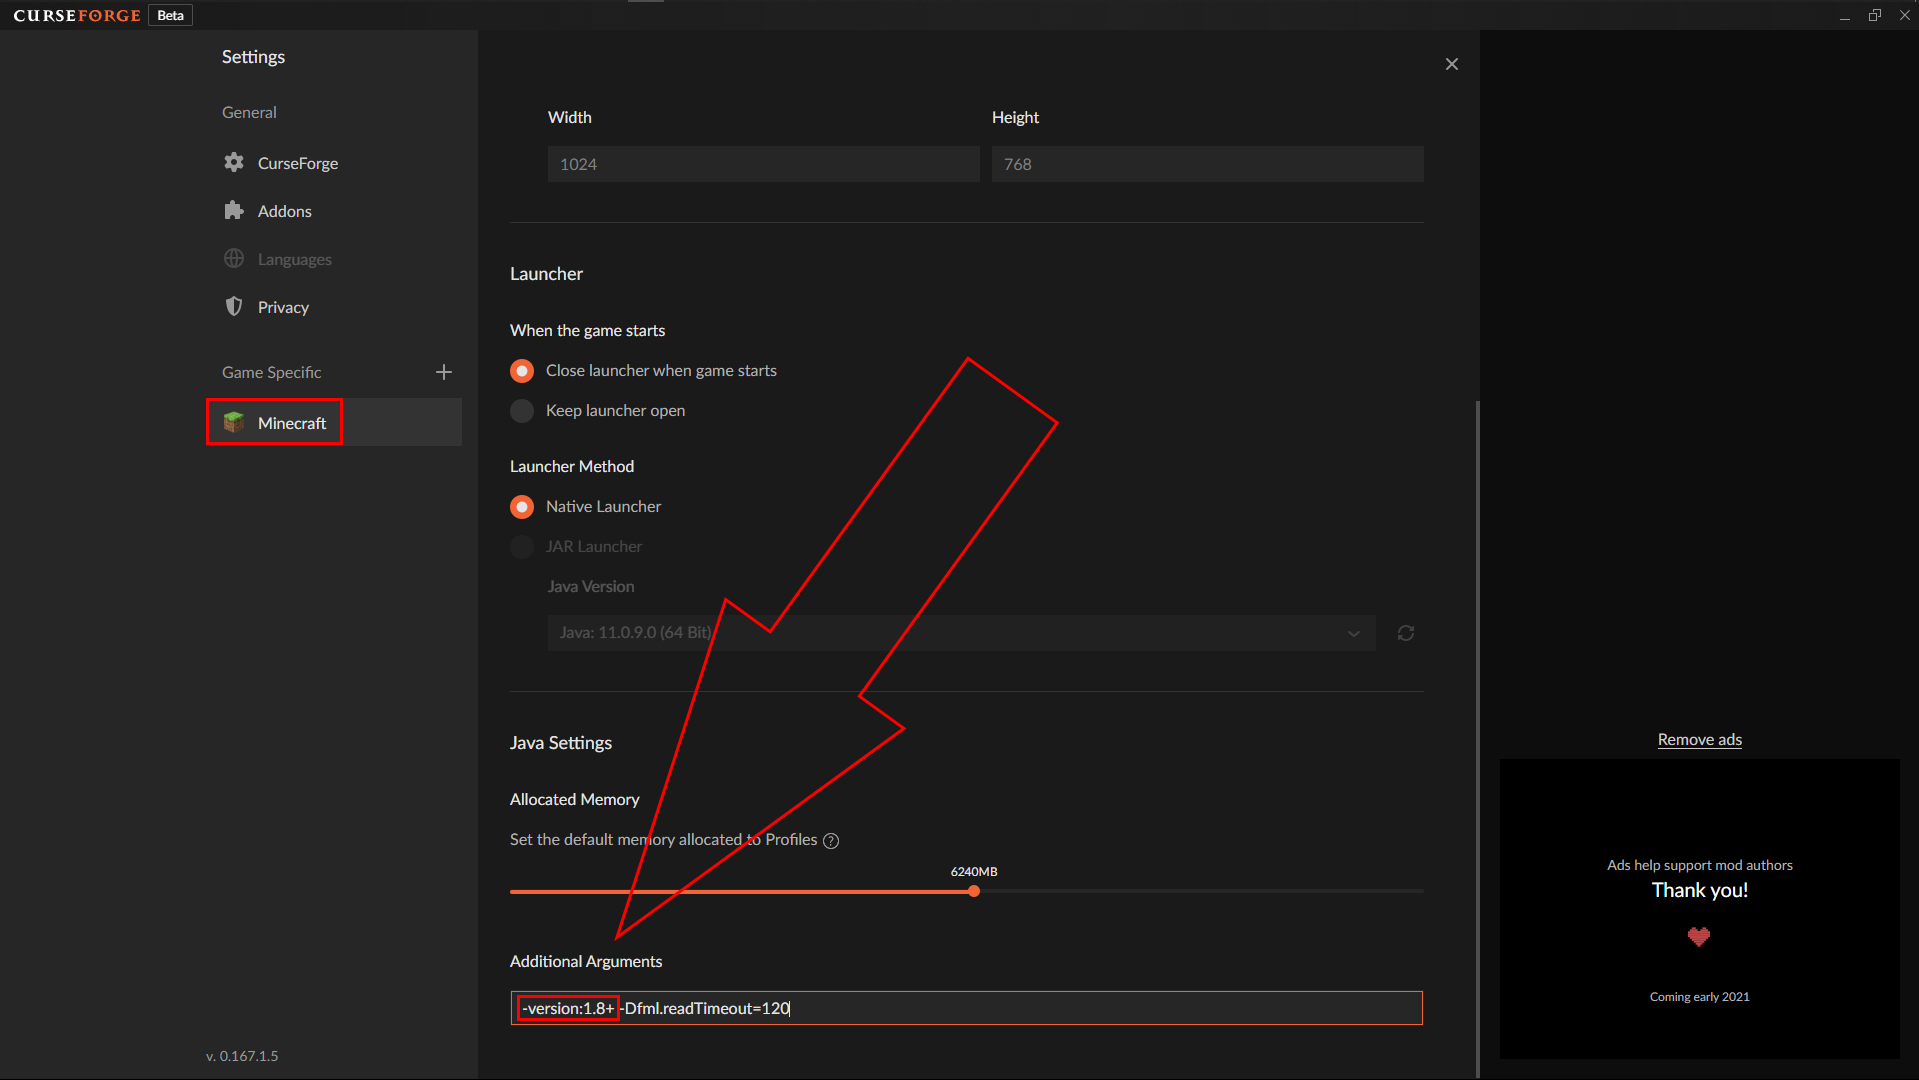Click the allocated memory slider handle
This screenshot has height=1080, width=1919.
pos(974,891)
